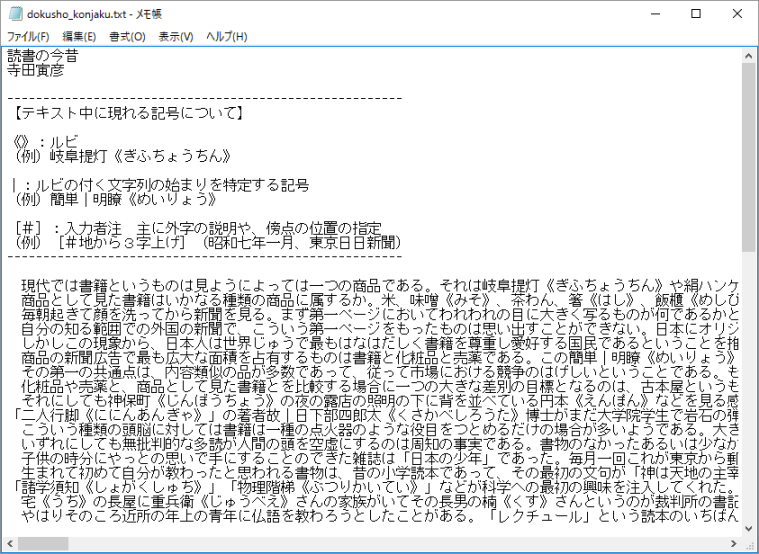
Task: Click the paragraph starting こういう種類の頭脳
Action: [380, 430]
